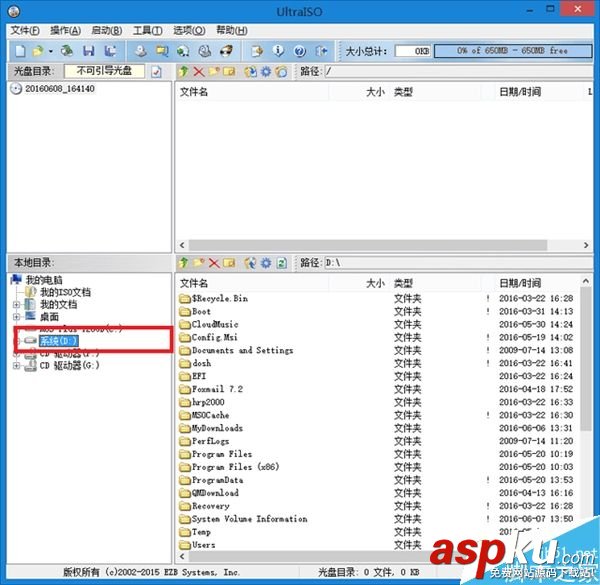Click Up arrow icon in local toolbar
This screenshot has width=600, height=585.
(x=184, y=263)
